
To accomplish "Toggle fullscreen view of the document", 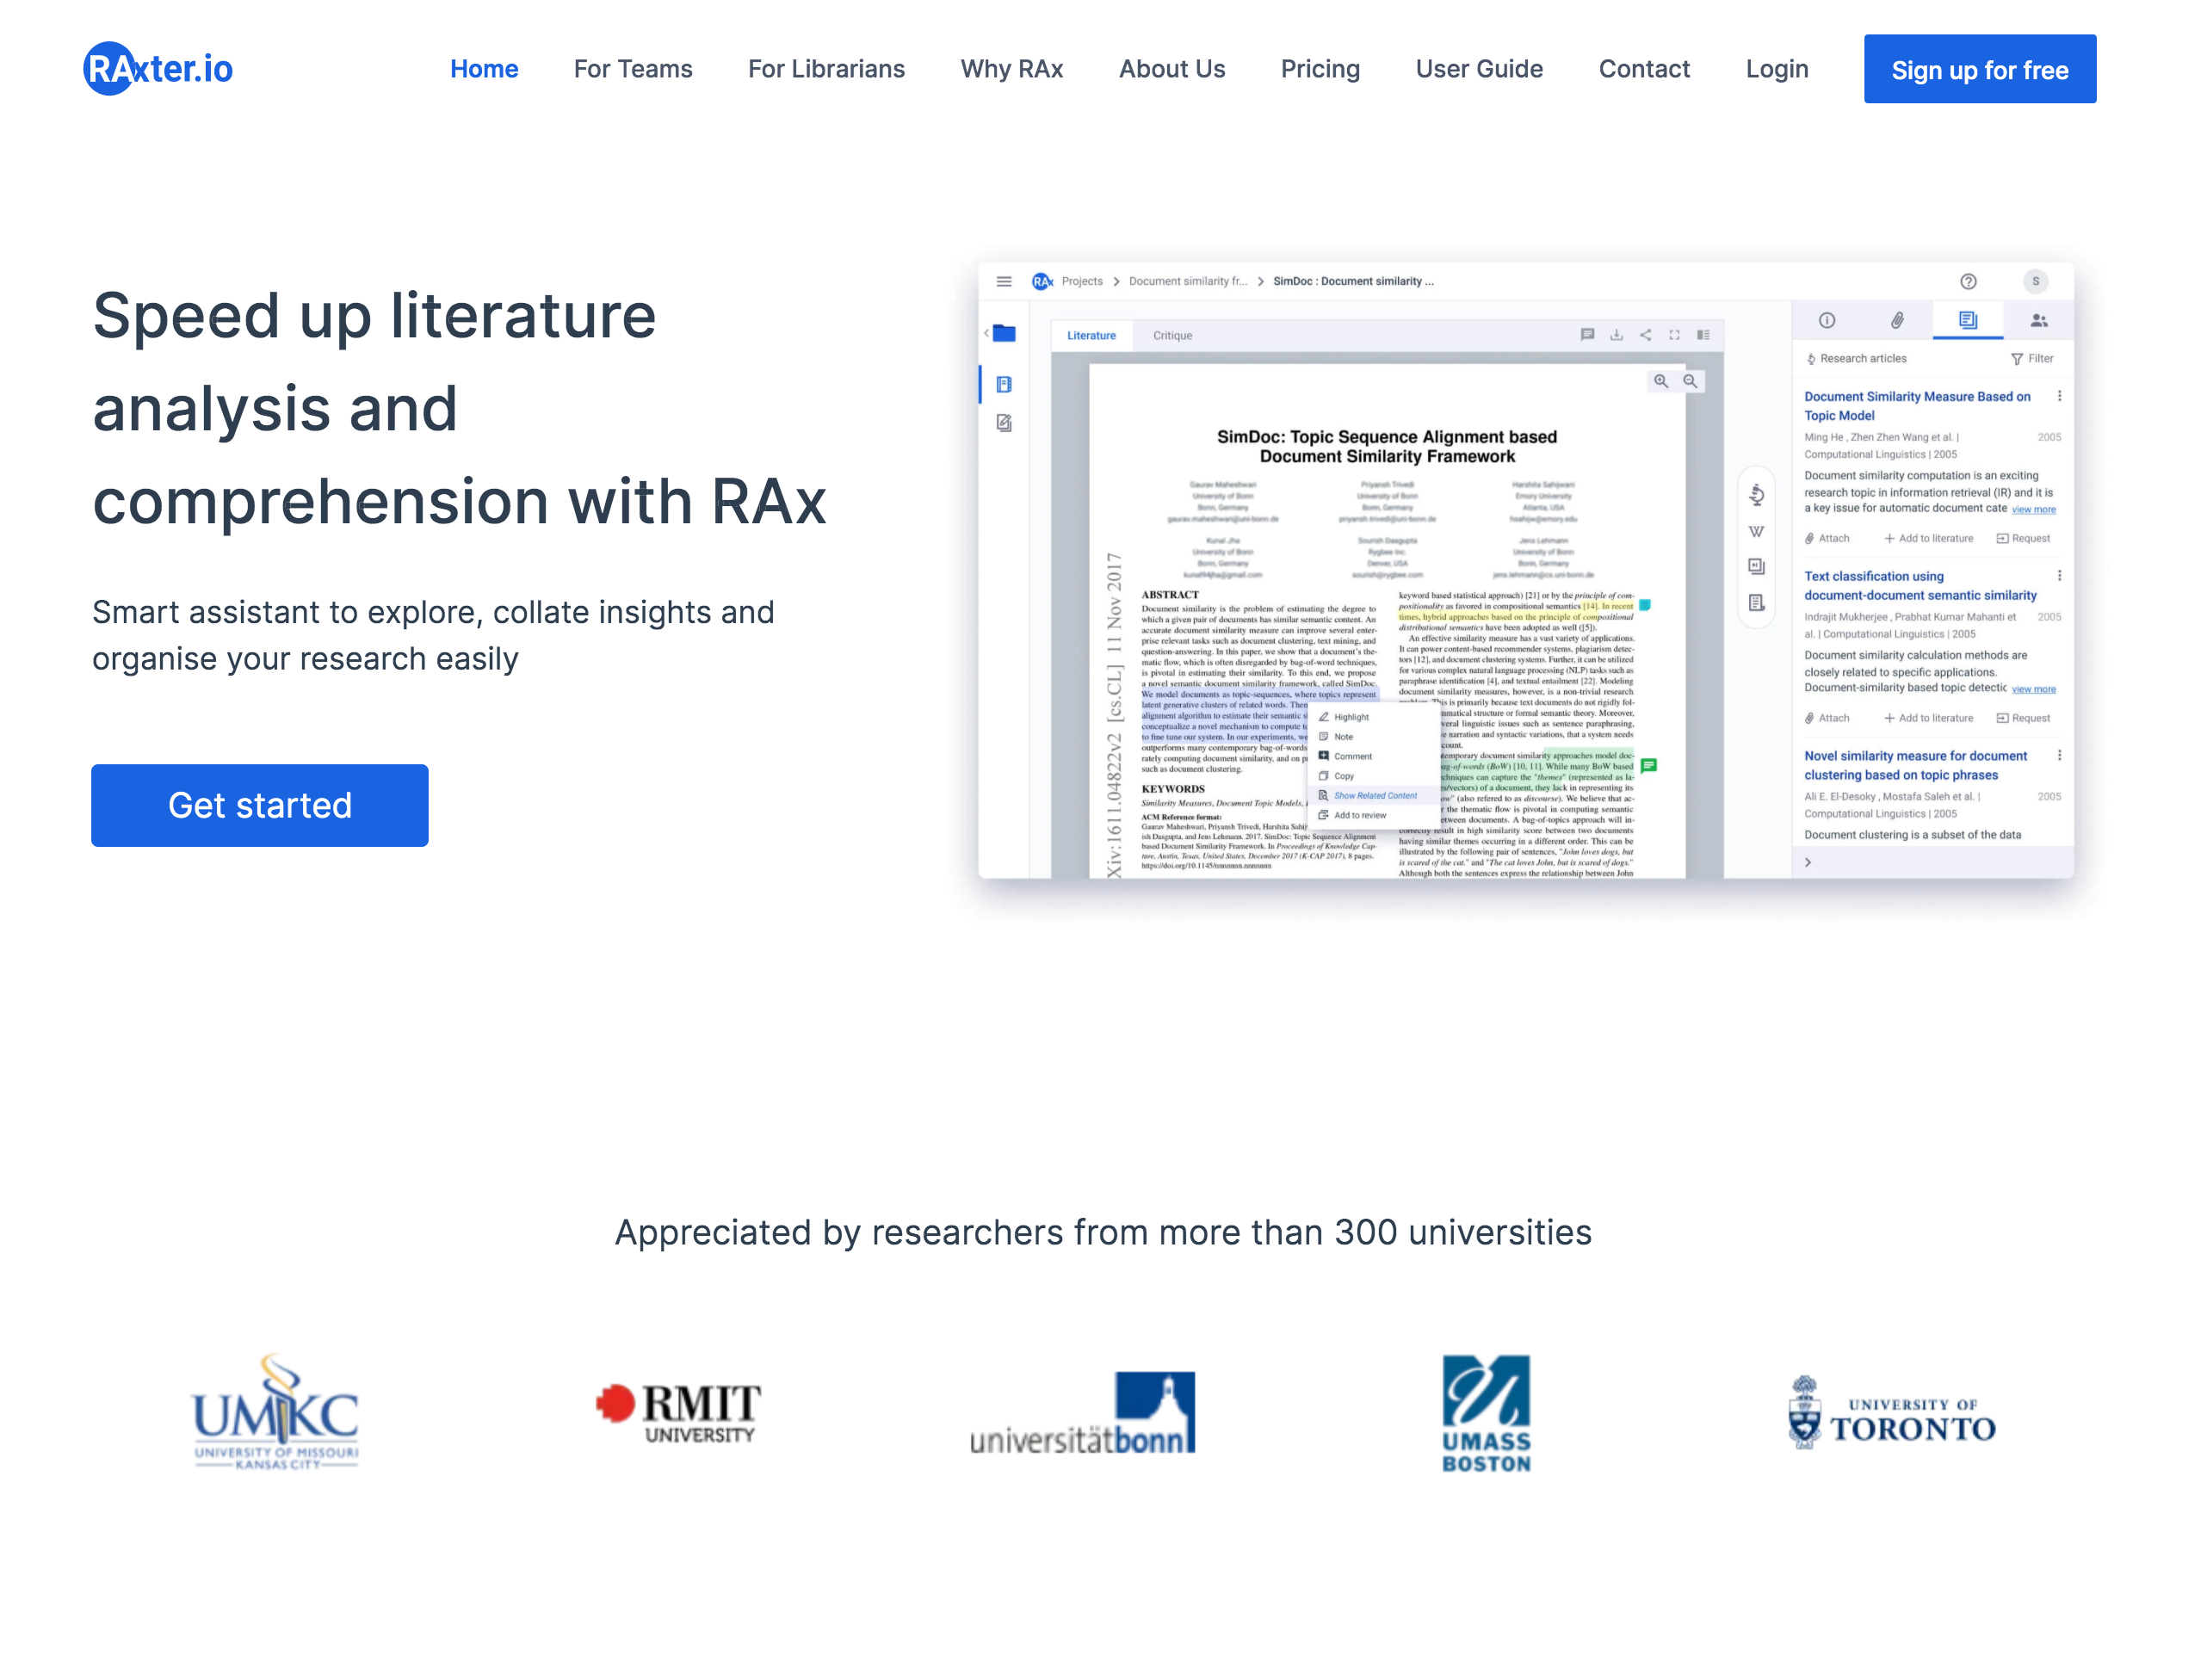I will pyautogui.click(x=1675, y=335).
